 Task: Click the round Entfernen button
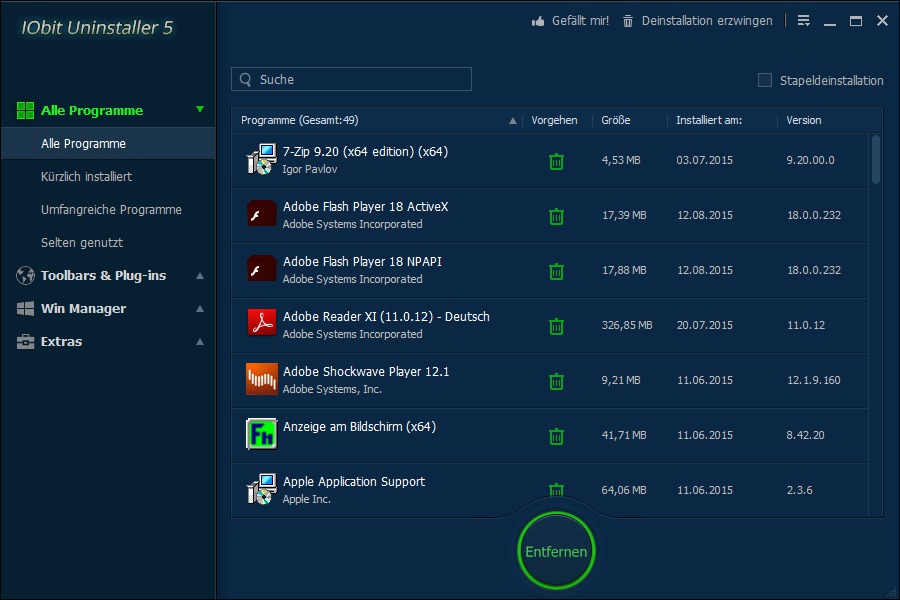point(556,551)
